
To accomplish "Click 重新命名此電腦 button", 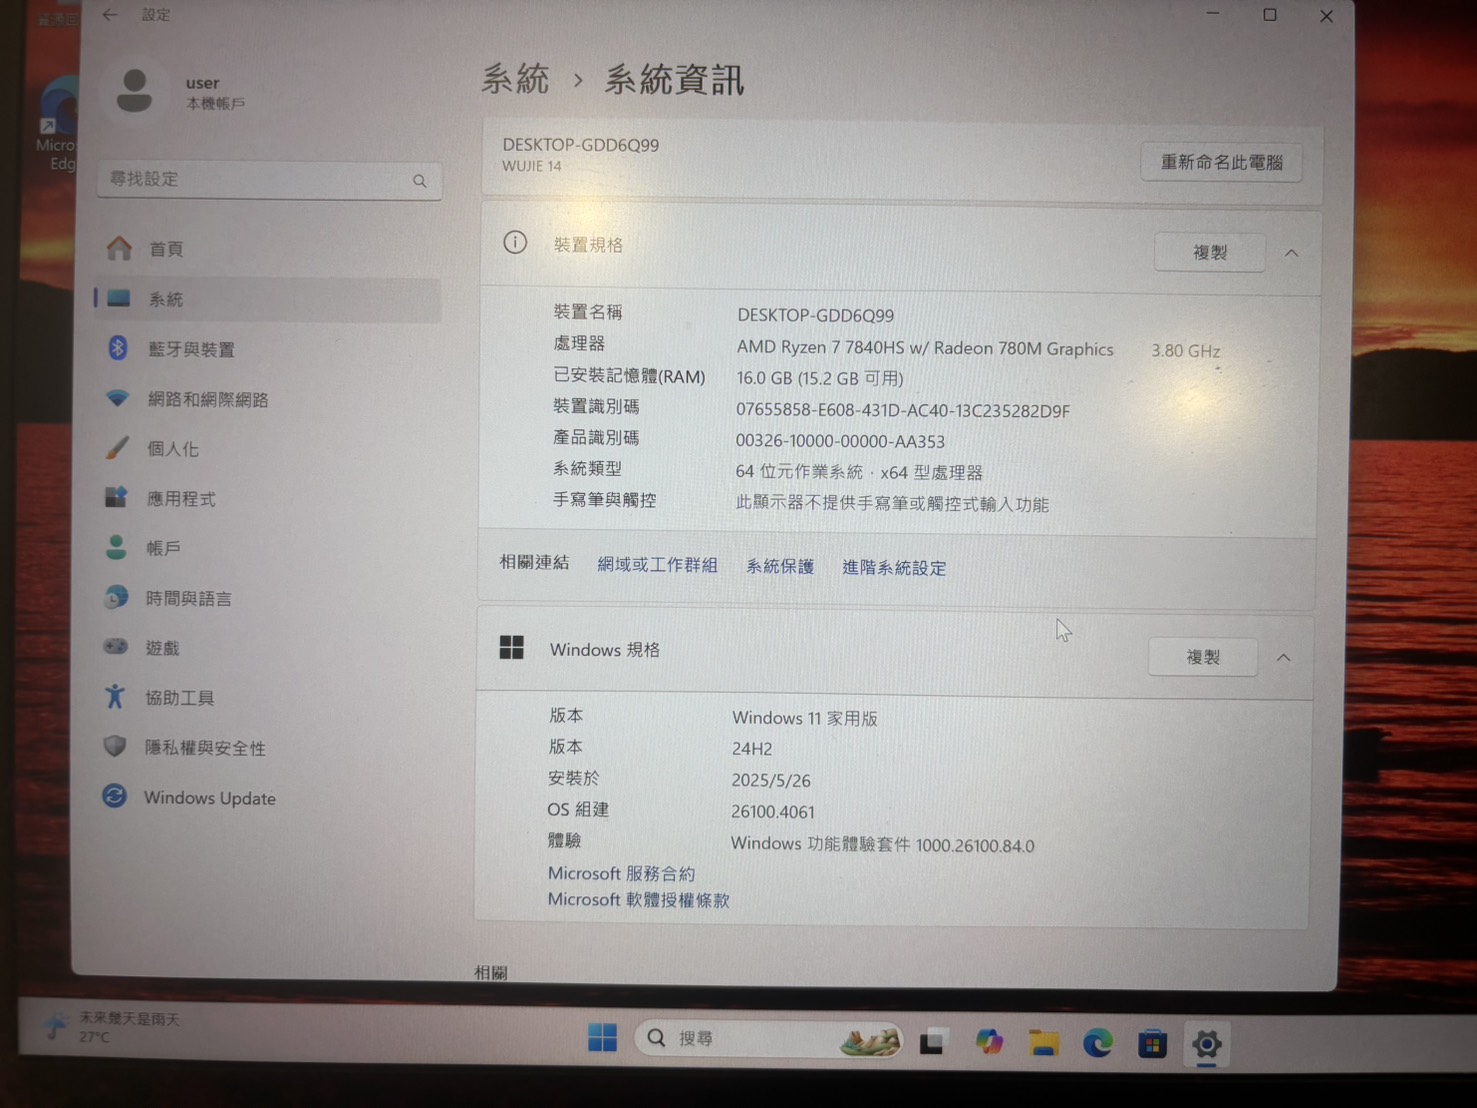I will tap(1221, 162).
